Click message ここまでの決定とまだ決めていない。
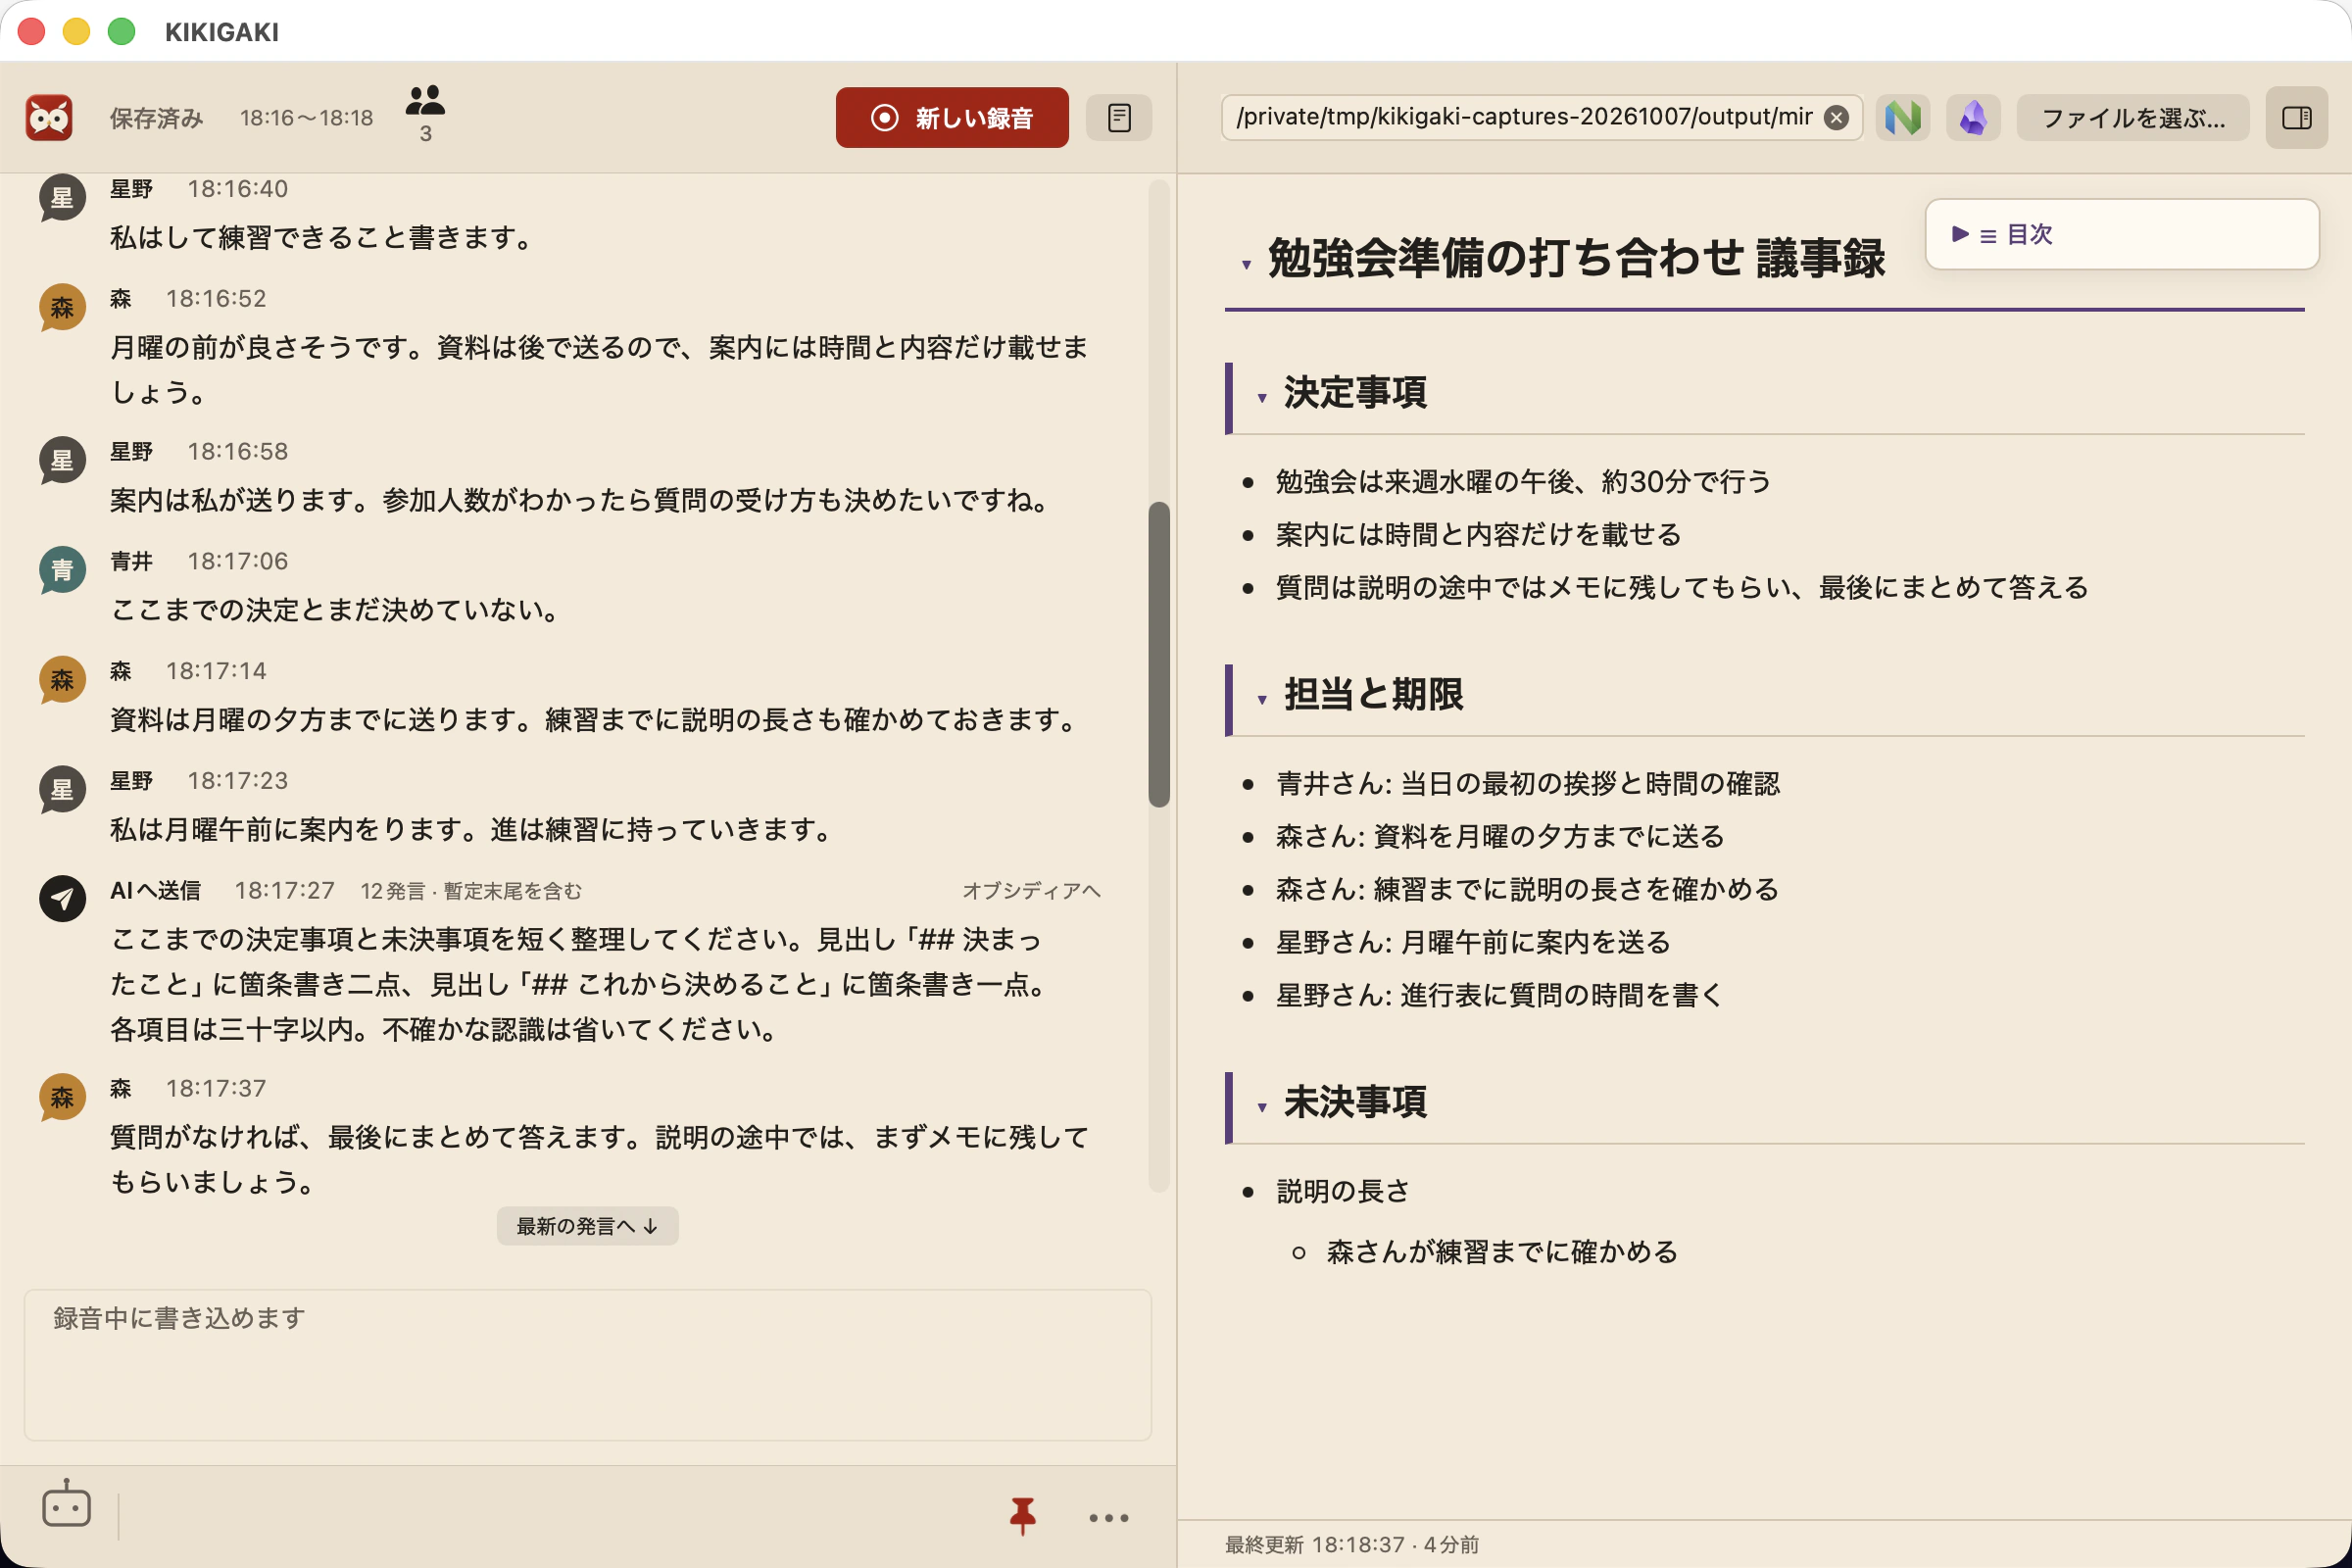The image size is (2352, 1568). 336,610
